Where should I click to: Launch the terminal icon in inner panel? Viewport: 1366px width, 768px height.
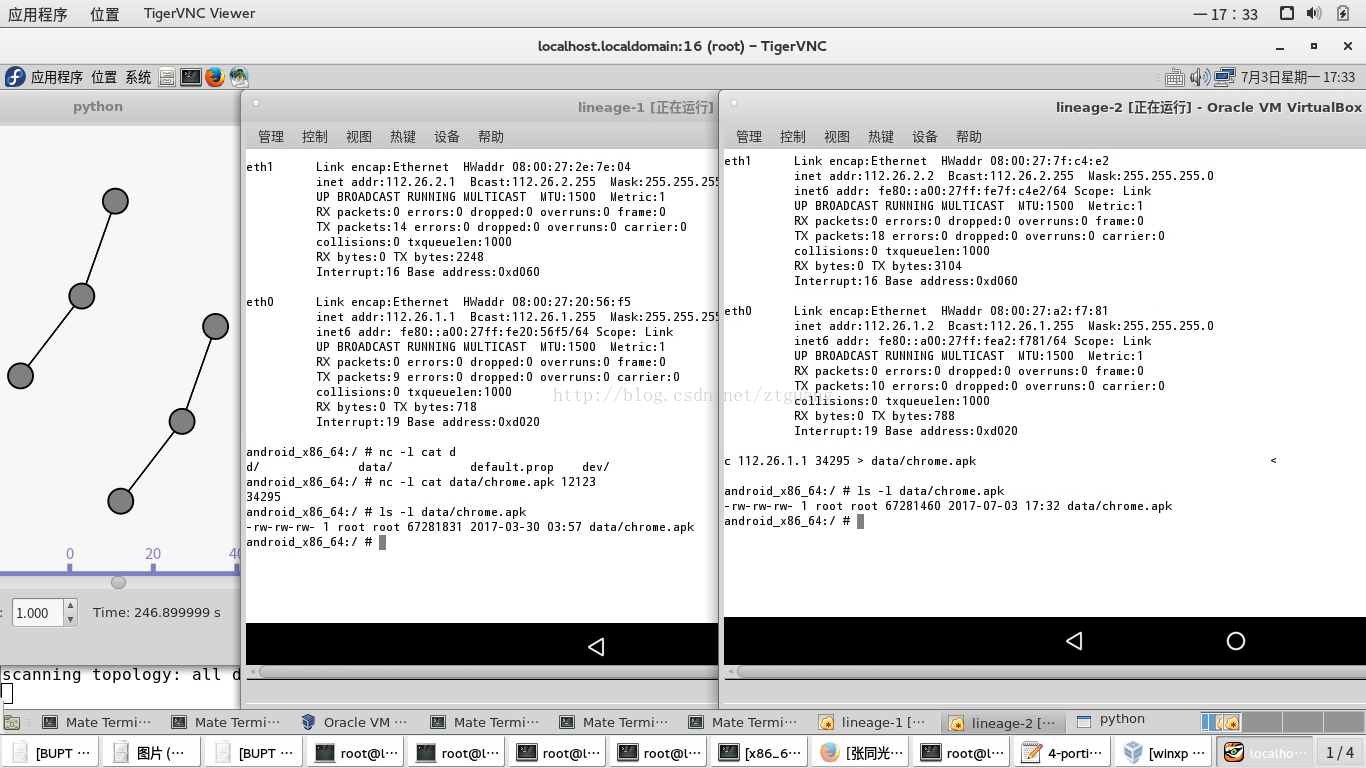click(191, 77)
